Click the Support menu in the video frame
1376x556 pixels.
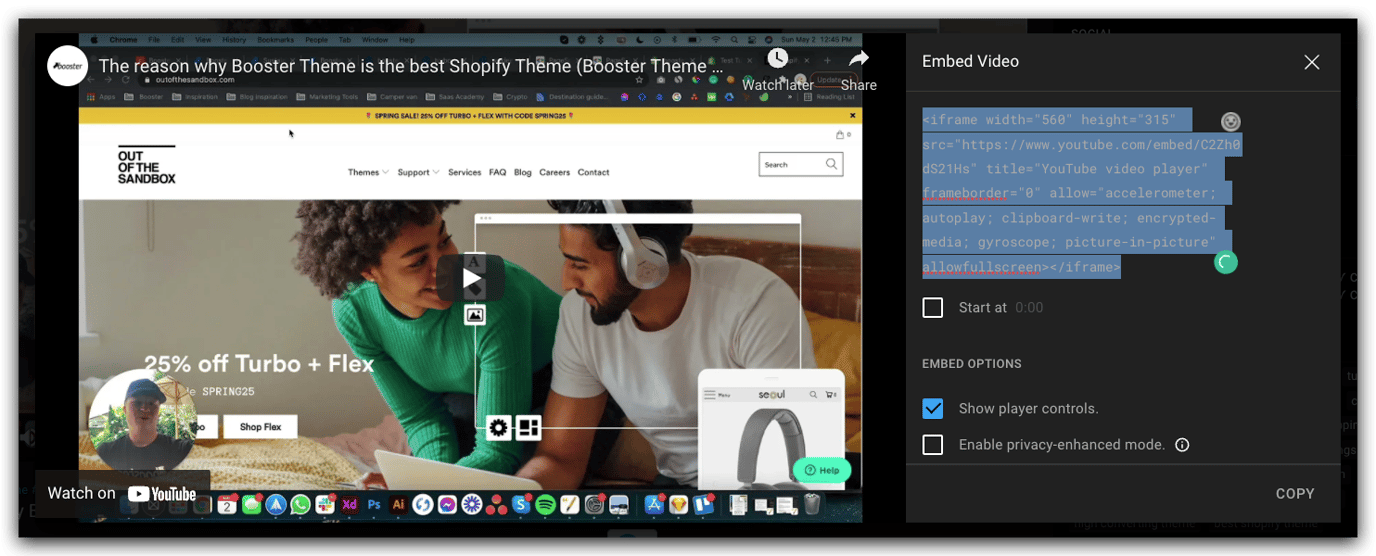418,172
